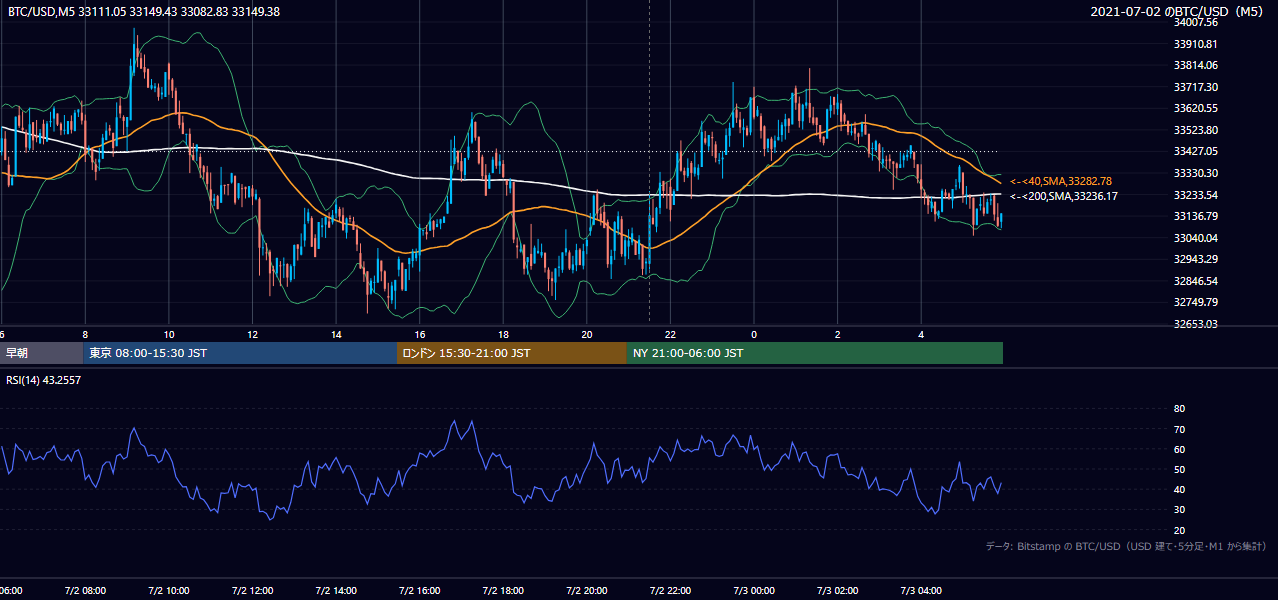The image size is (1278, 600).
Task: Click the BTC/USD,M5 price header text
Action: coord(143,11)
